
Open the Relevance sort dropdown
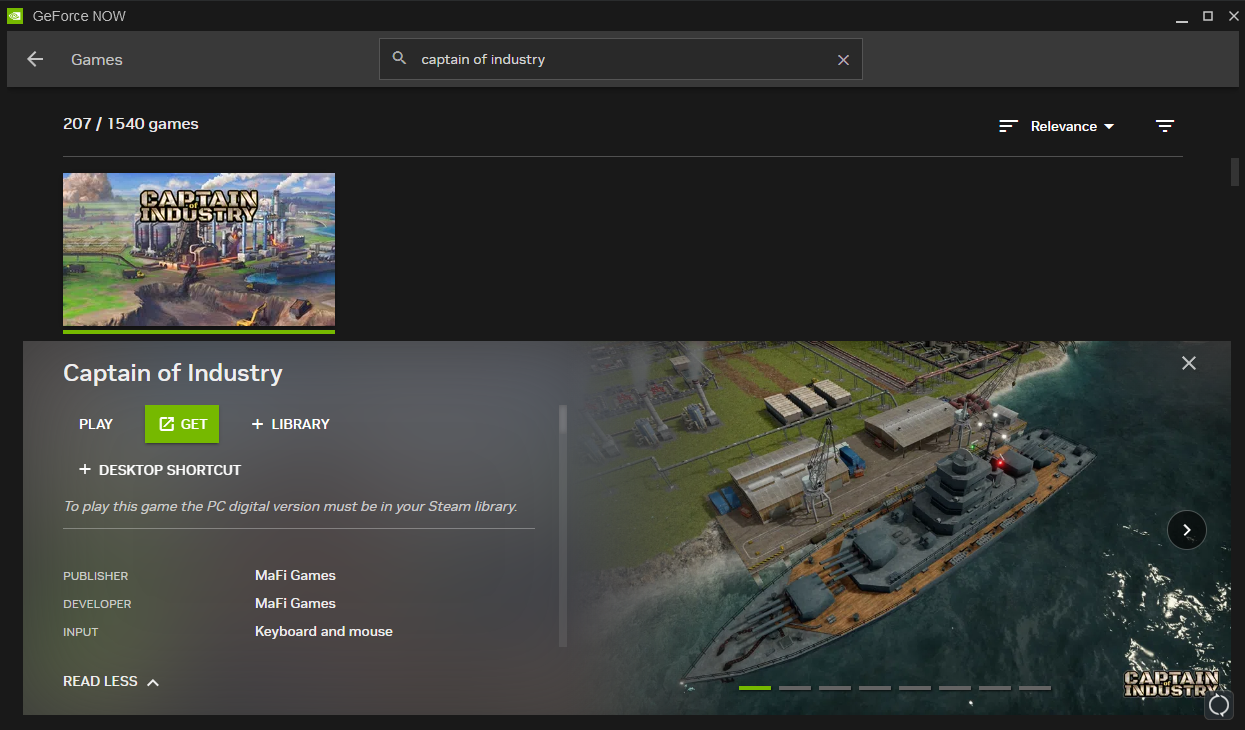(1072, 126)
